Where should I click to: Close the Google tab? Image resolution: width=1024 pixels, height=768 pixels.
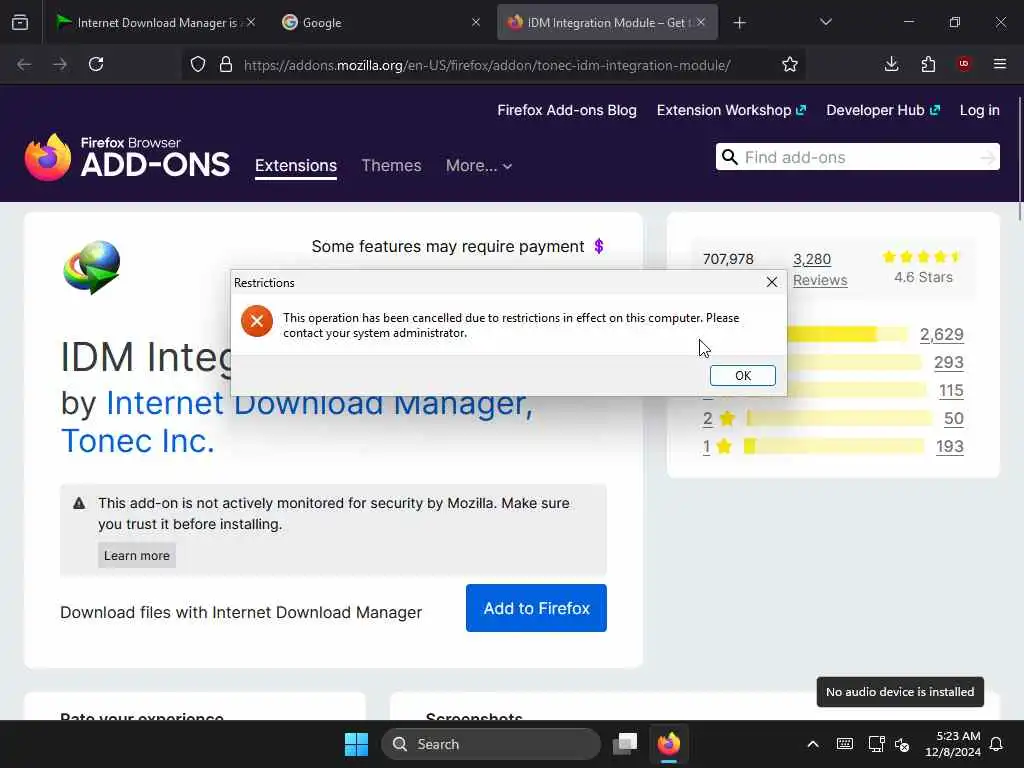click(475, 22)
